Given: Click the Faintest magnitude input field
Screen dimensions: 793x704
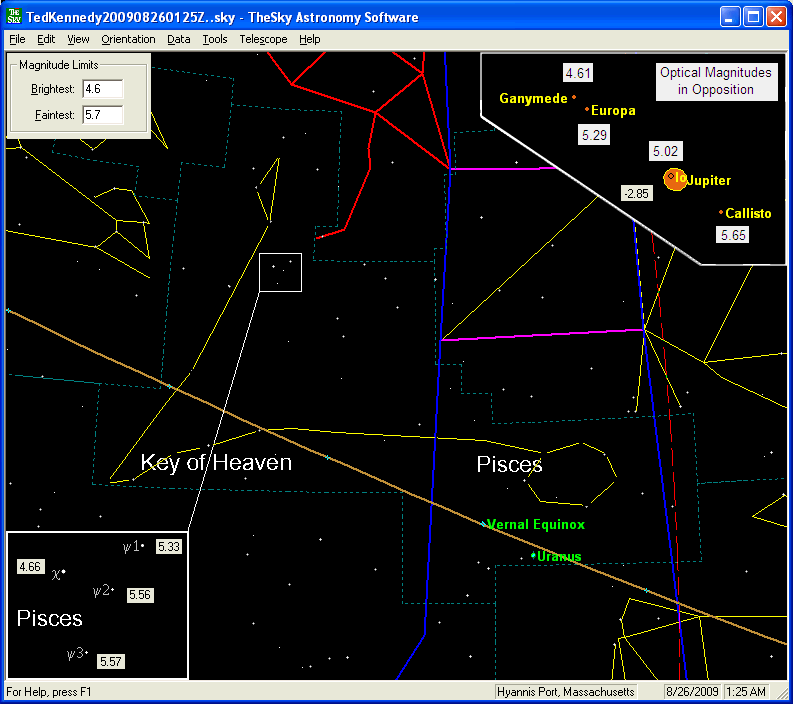Looking at the screenshot, I should tap(102, 115).
